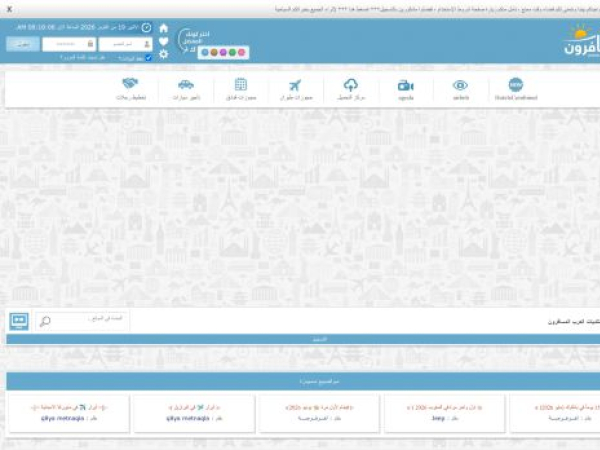
Task: Open the eye icon menu item
Action: click(x=460, y=89)
